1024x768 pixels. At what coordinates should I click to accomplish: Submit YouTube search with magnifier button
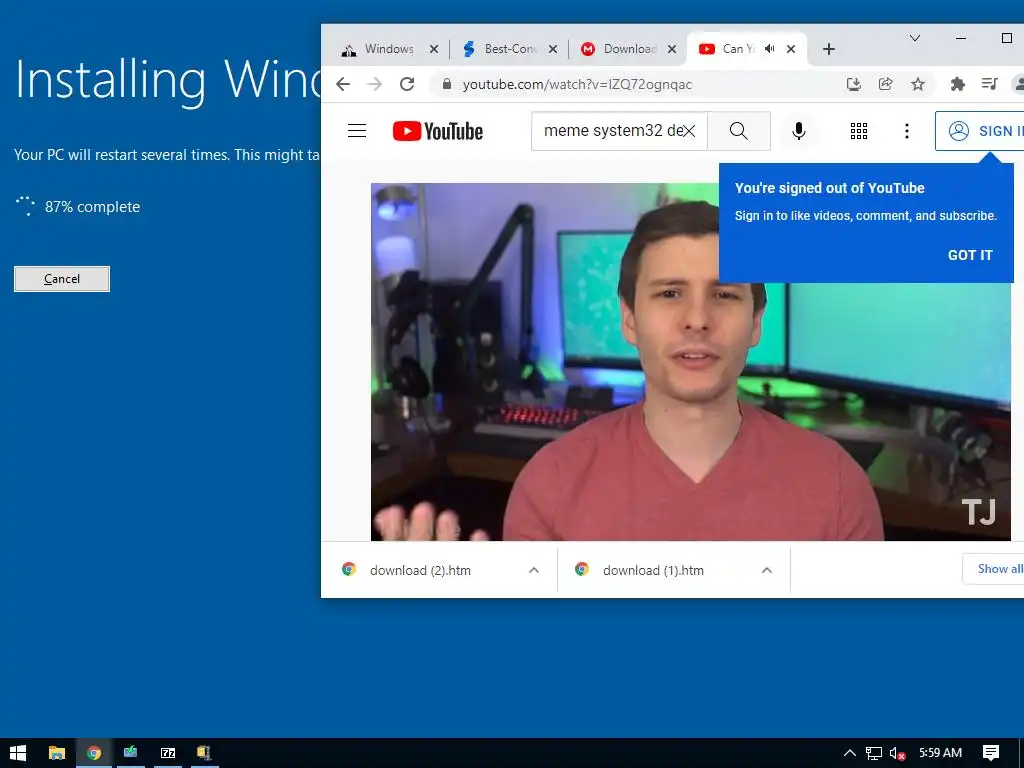[x=739, y=131]
